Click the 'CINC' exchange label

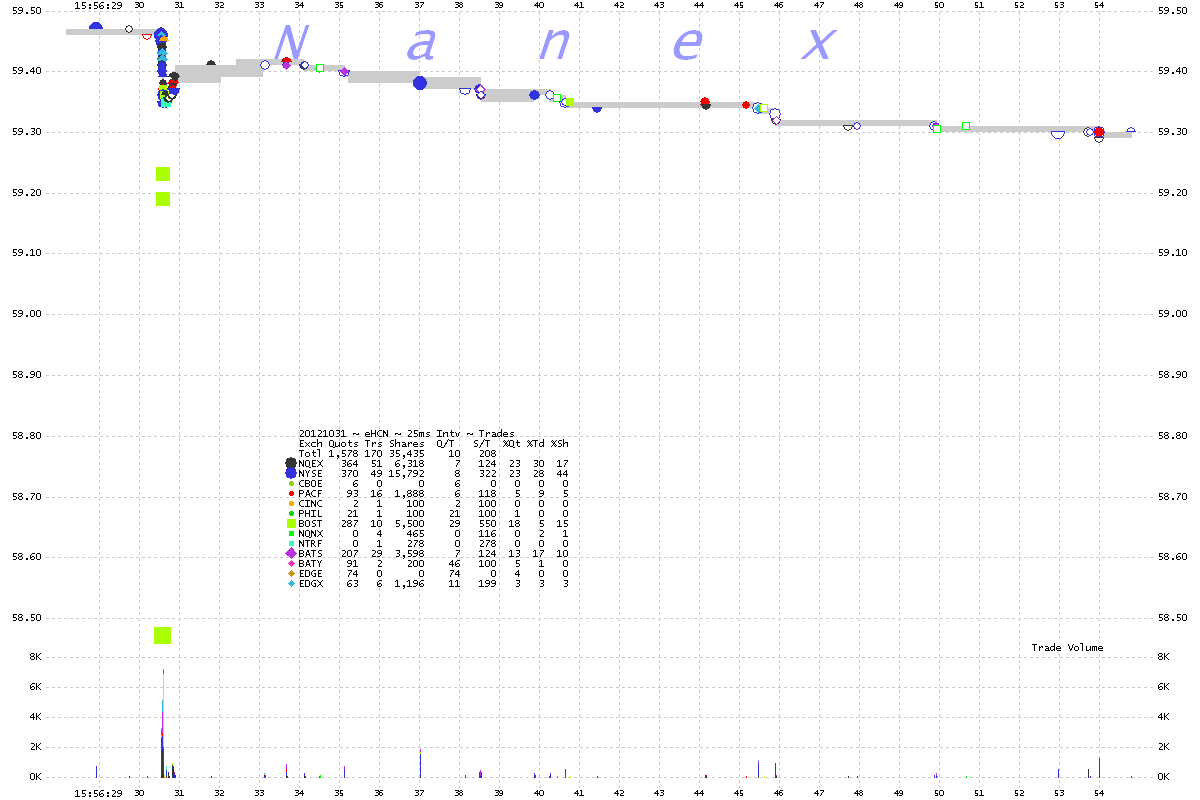click(311, 503)
